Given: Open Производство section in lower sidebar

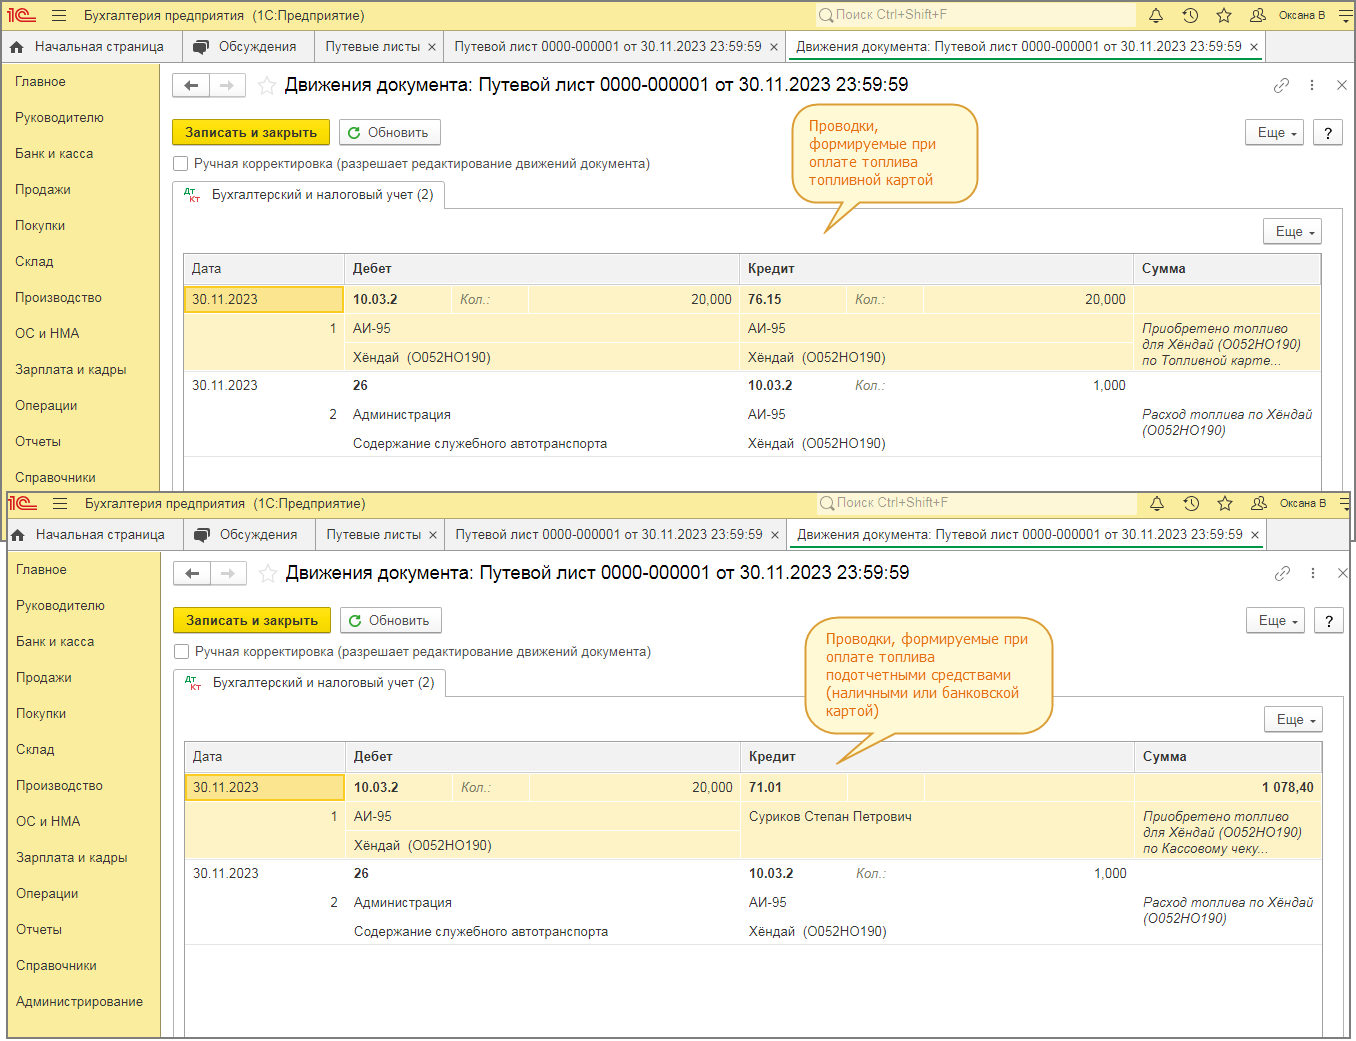Looking at the screenshot, I should coord(60,786).
